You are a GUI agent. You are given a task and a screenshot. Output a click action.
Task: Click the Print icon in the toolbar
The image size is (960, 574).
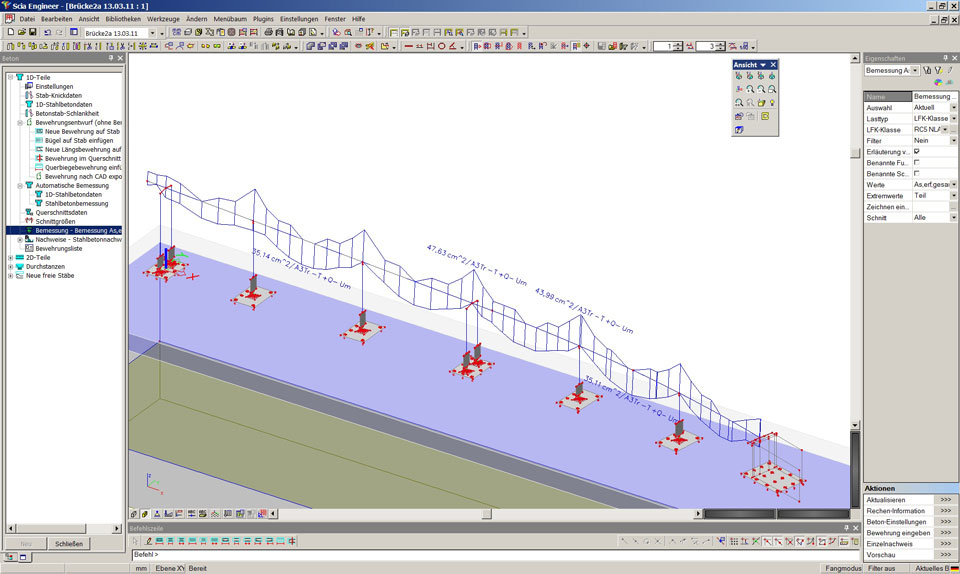click(x=269, y=32)
